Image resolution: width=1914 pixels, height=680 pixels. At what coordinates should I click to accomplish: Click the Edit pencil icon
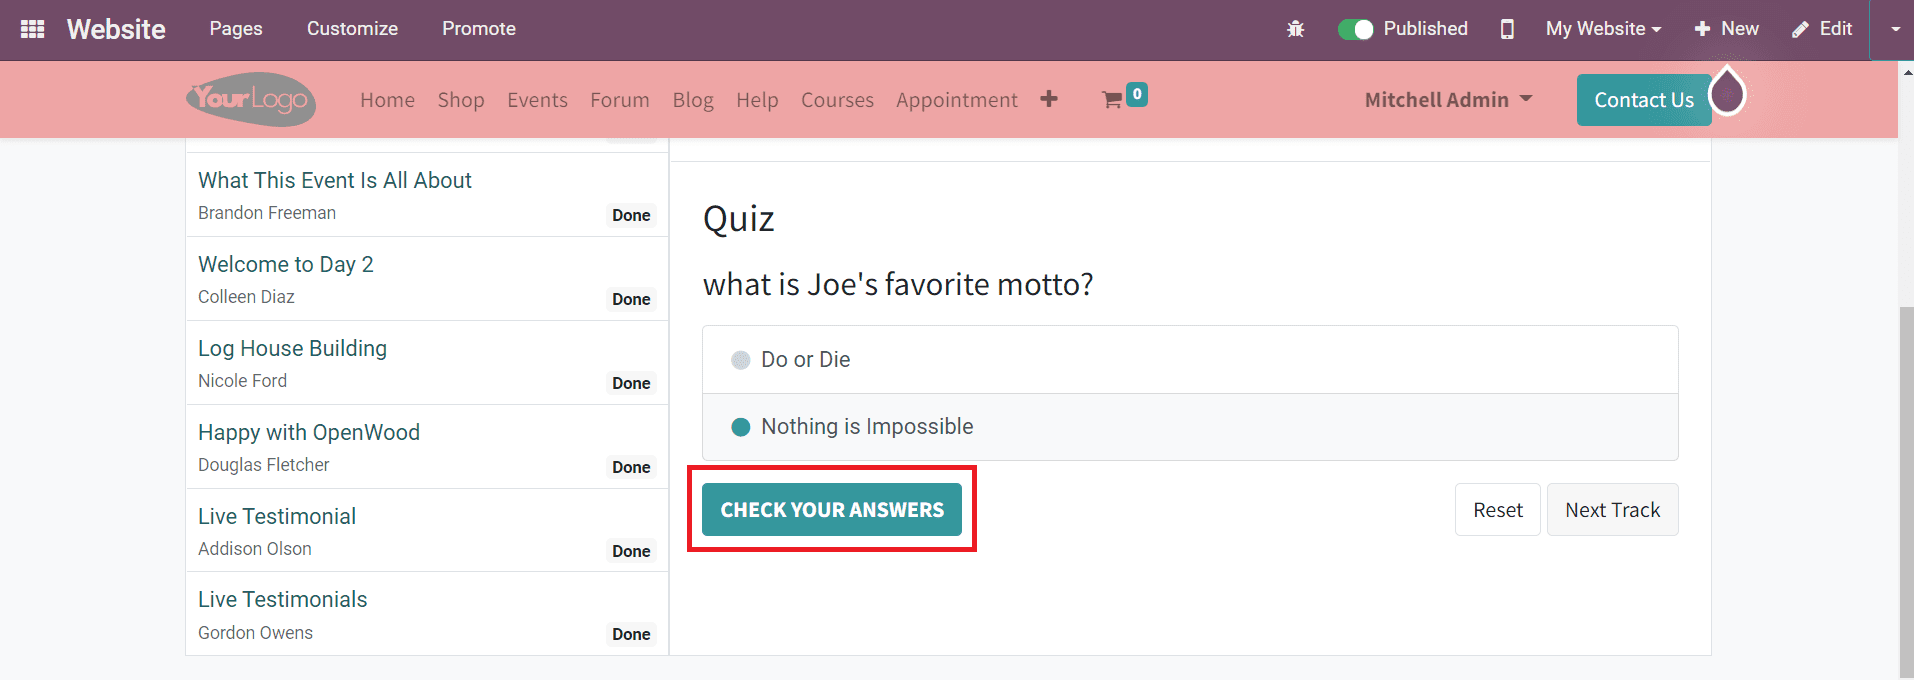pos(1821,29)
